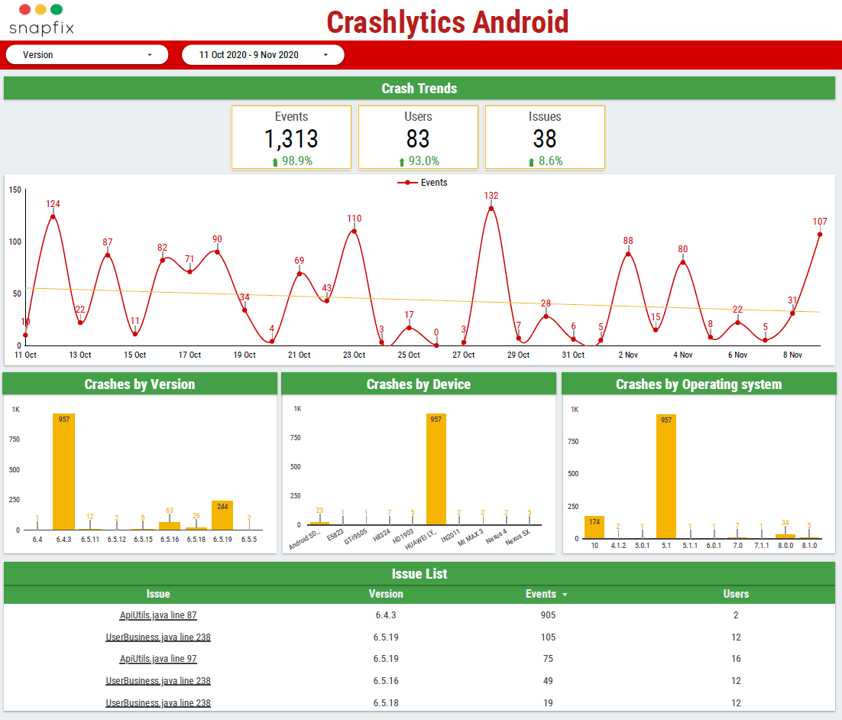Click the 16 users cell
This screenshot has width=842, height=720.
(736, 659)
